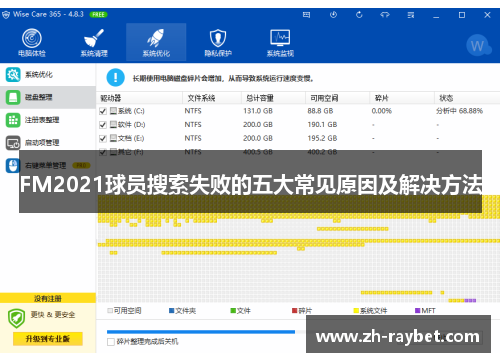
Task: Sort by the 状态 column header
Action: 467,98
